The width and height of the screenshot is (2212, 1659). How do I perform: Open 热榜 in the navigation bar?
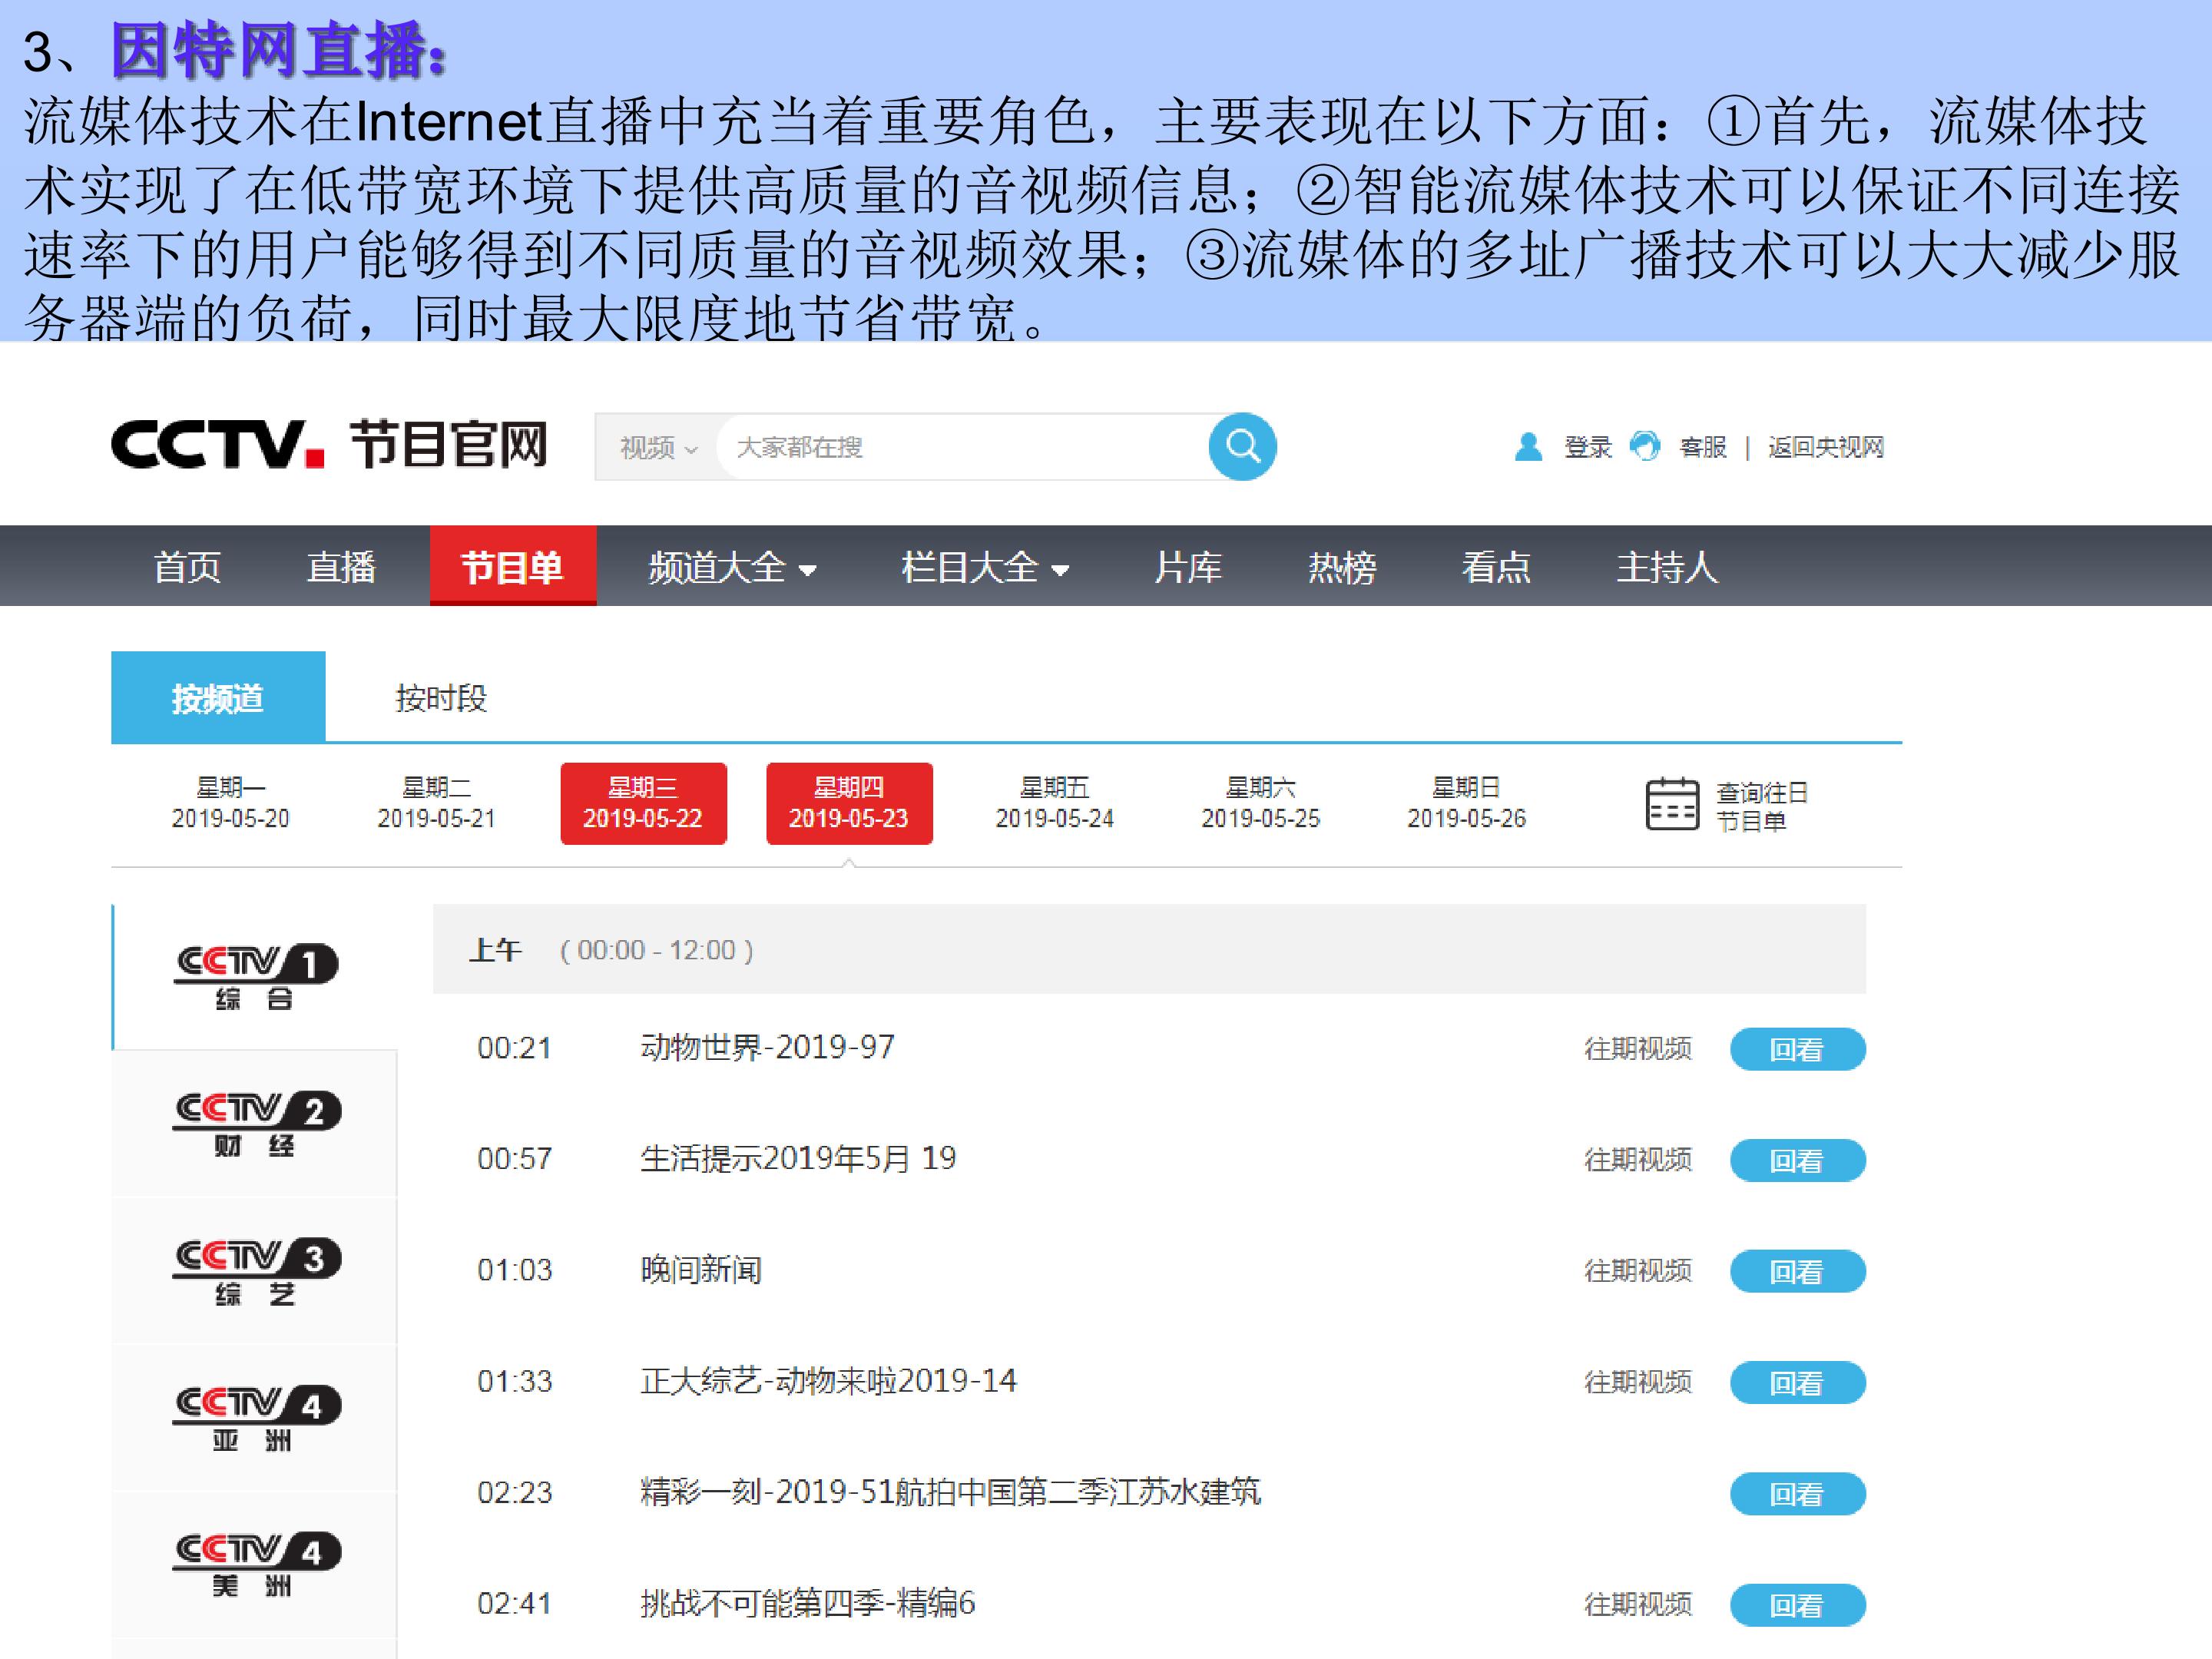(x=1342, y=567)
